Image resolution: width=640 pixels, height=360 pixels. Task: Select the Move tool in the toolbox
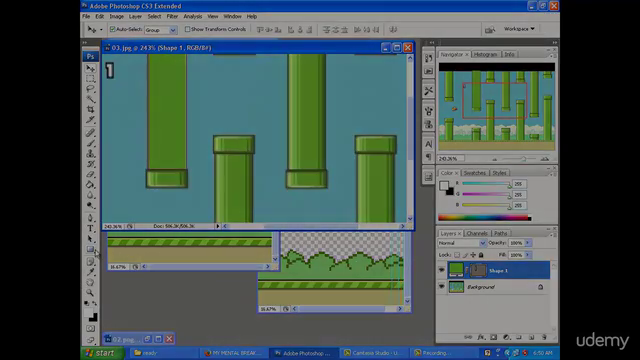(91, 68)
